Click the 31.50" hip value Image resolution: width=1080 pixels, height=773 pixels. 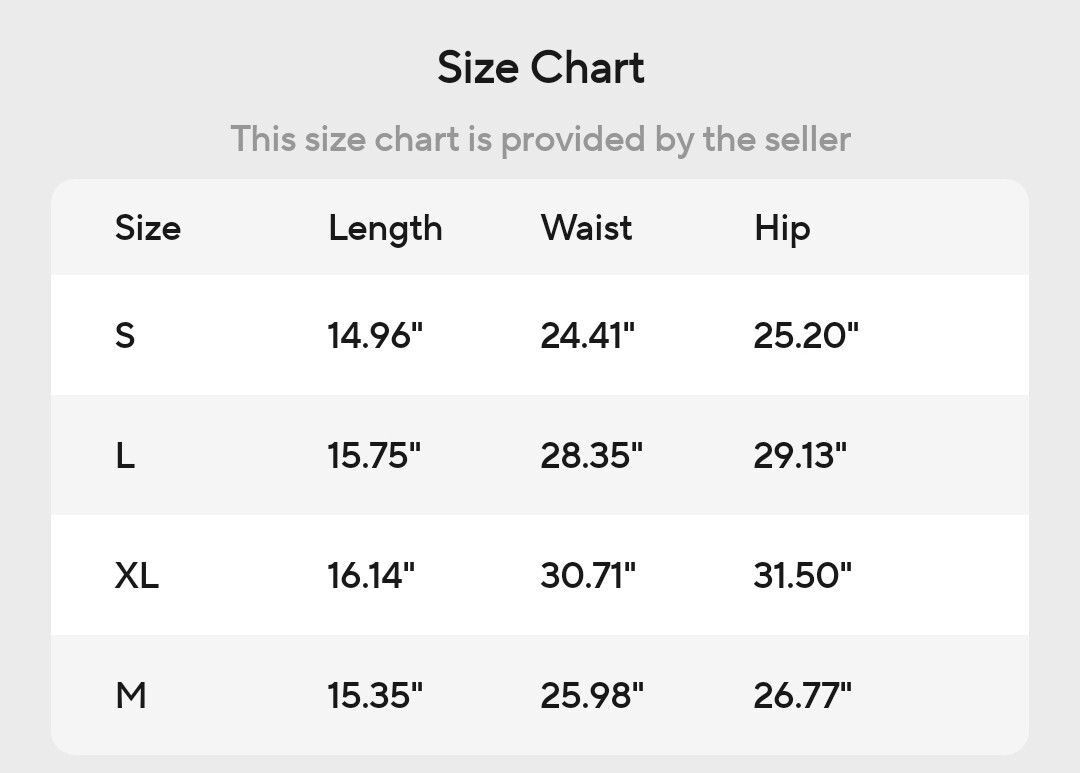coord(802,575)
